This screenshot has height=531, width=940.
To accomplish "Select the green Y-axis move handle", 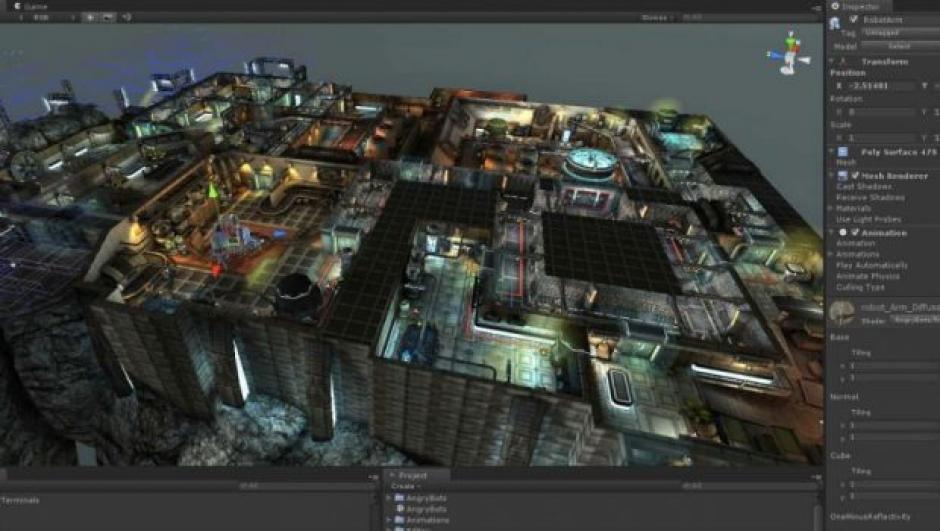I will coord(212,191).
